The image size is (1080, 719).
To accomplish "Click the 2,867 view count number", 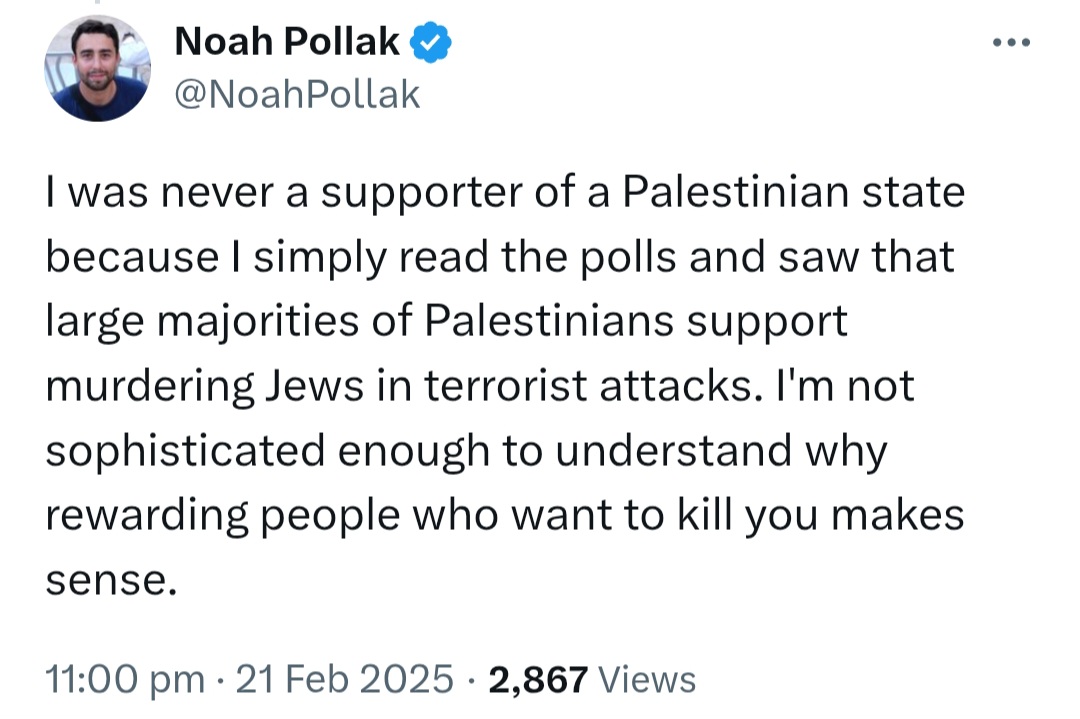I will click(537, 680).
